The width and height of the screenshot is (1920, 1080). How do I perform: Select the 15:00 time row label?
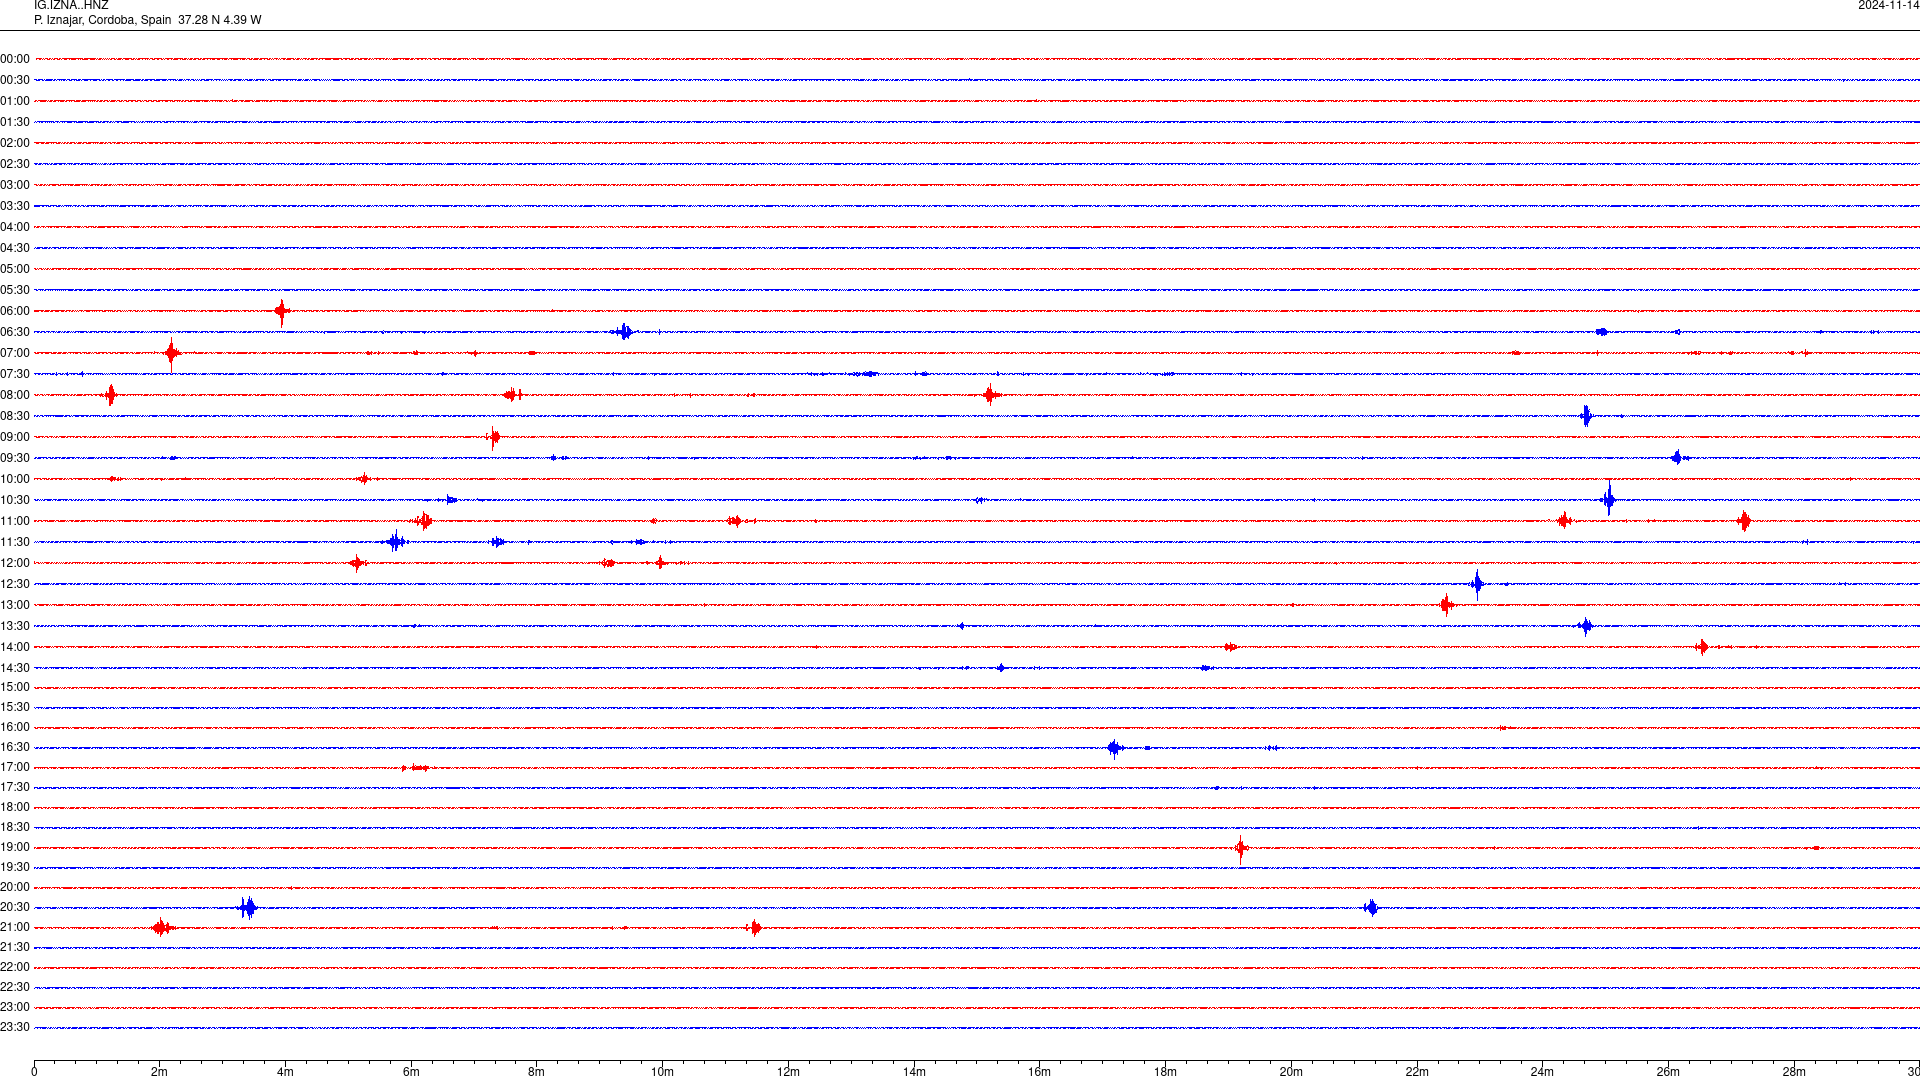[15, 687]
